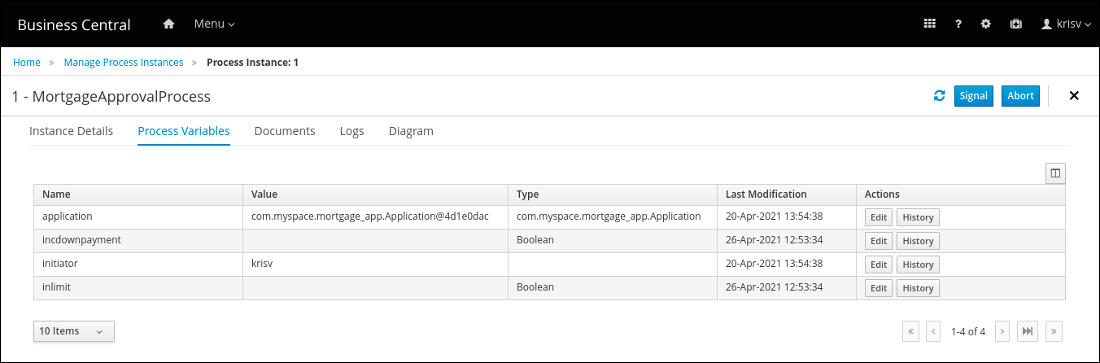The height and width of the screenshot is (363, 1100).
Task: Open the apps grid icon
Action: point(930,24)
